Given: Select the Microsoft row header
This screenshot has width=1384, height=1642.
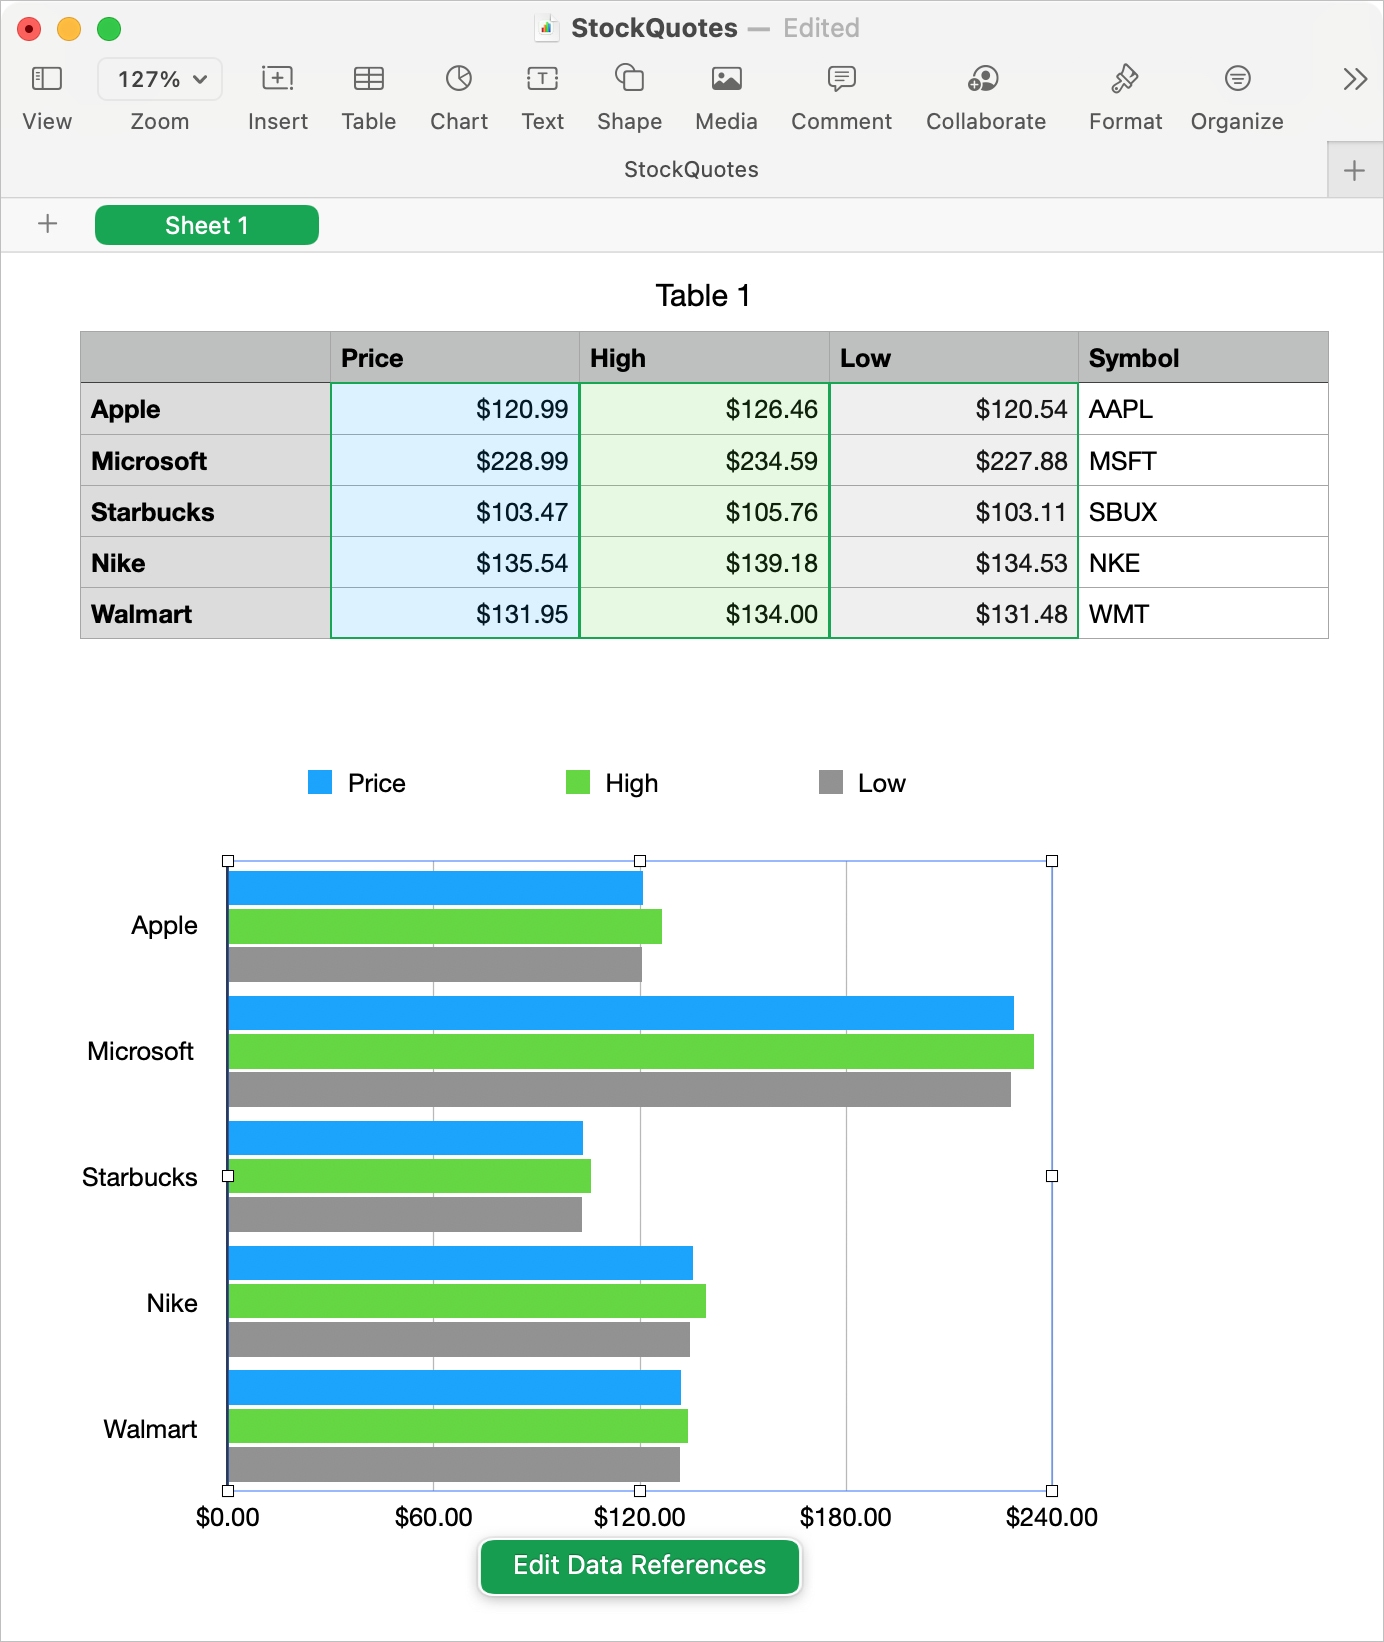Looking at the screenshot, I should [206, 461].
